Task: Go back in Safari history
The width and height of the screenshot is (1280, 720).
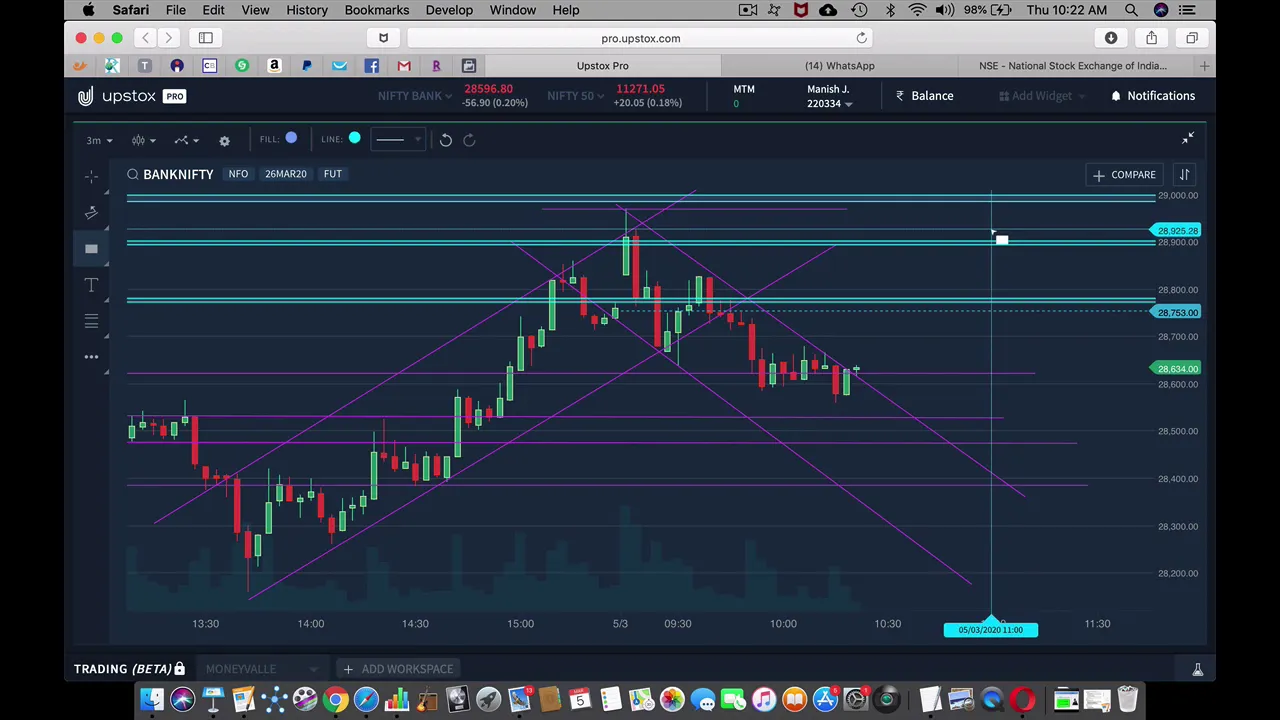Action: coord(146,38)
